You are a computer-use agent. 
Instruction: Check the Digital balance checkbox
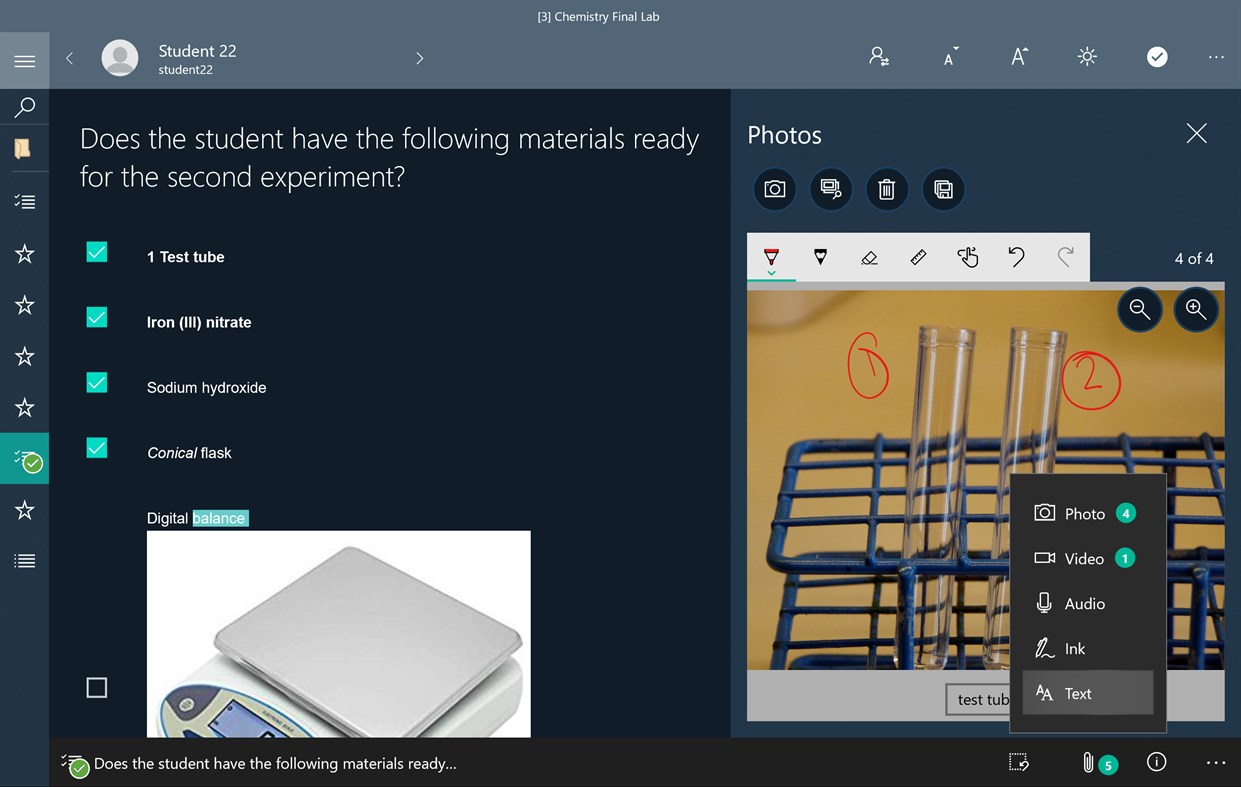(97, 688)
